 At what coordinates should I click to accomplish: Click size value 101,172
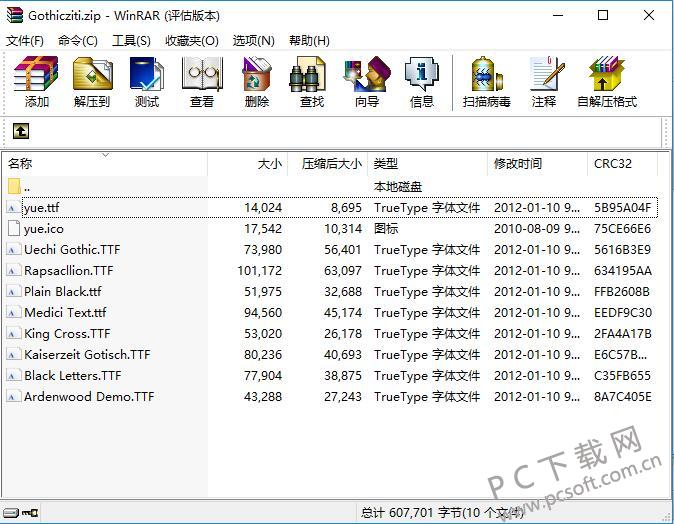260,271
